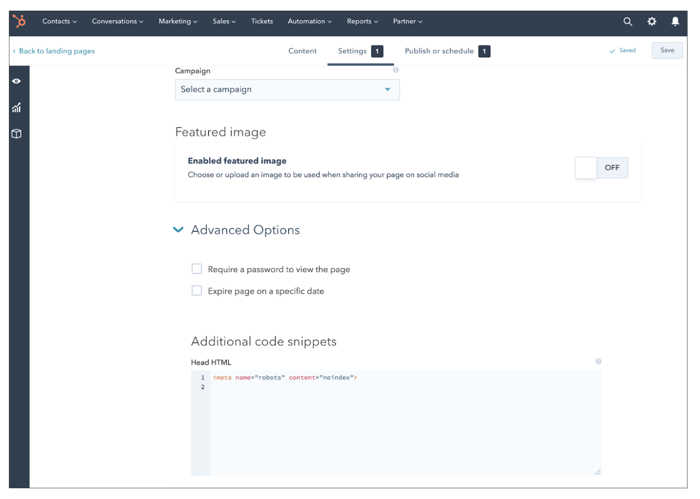Screen dimensions: 700x499
Task: Click the Additional code snippets heading
Action: point(263,341)
